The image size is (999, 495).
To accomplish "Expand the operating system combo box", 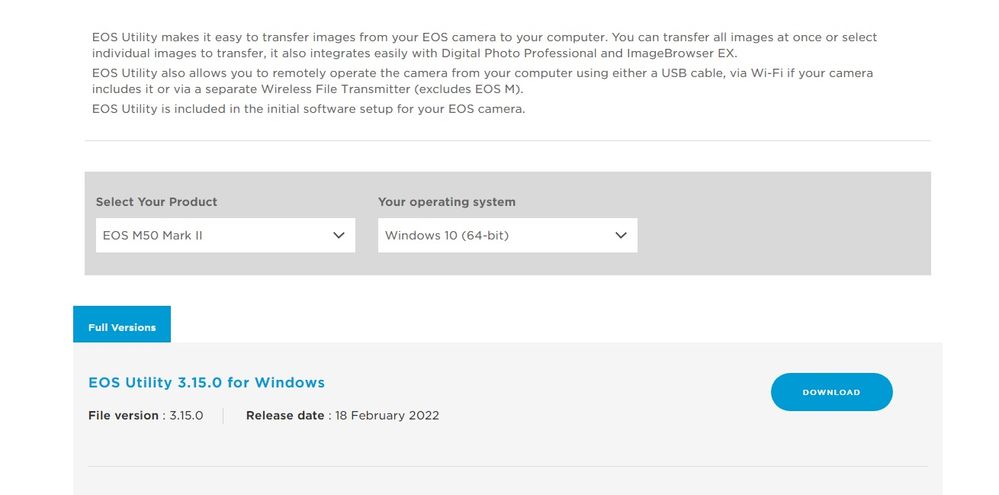I will click(x=507, y=236).
